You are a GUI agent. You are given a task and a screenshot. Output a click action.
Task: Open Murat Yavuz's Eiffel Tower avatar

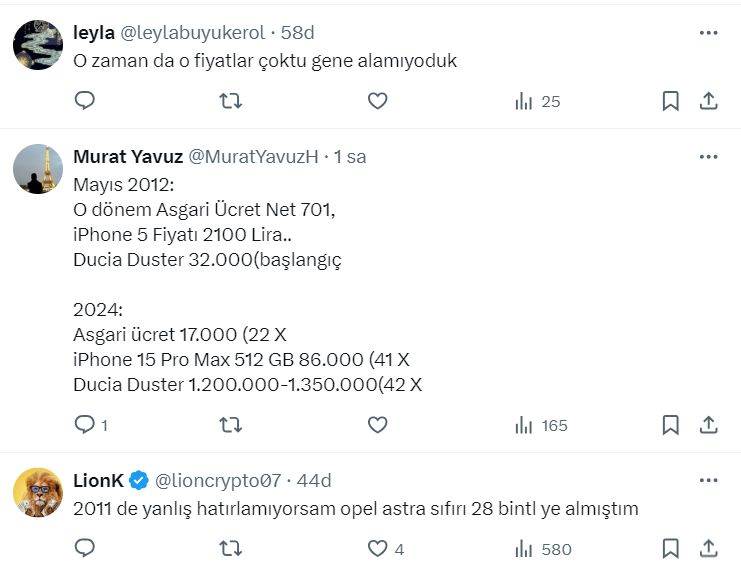click(x=40, y=170)
